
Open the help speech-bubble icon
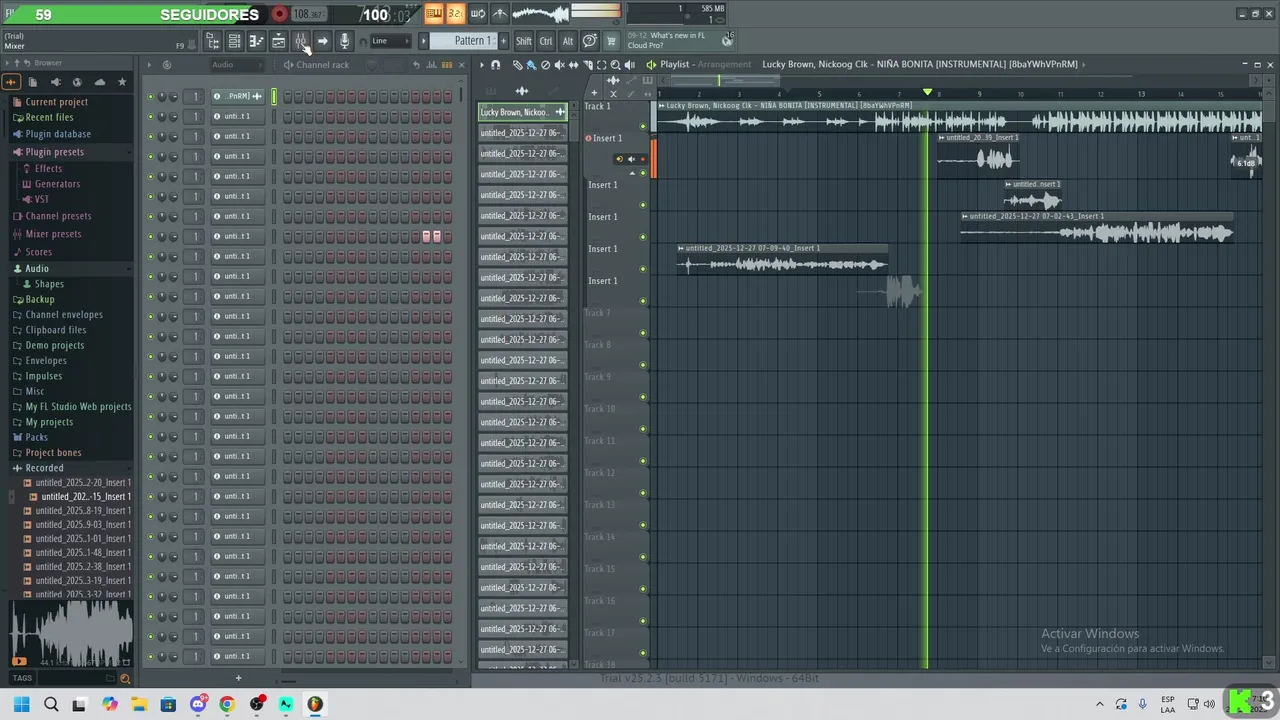pos(590,41)
